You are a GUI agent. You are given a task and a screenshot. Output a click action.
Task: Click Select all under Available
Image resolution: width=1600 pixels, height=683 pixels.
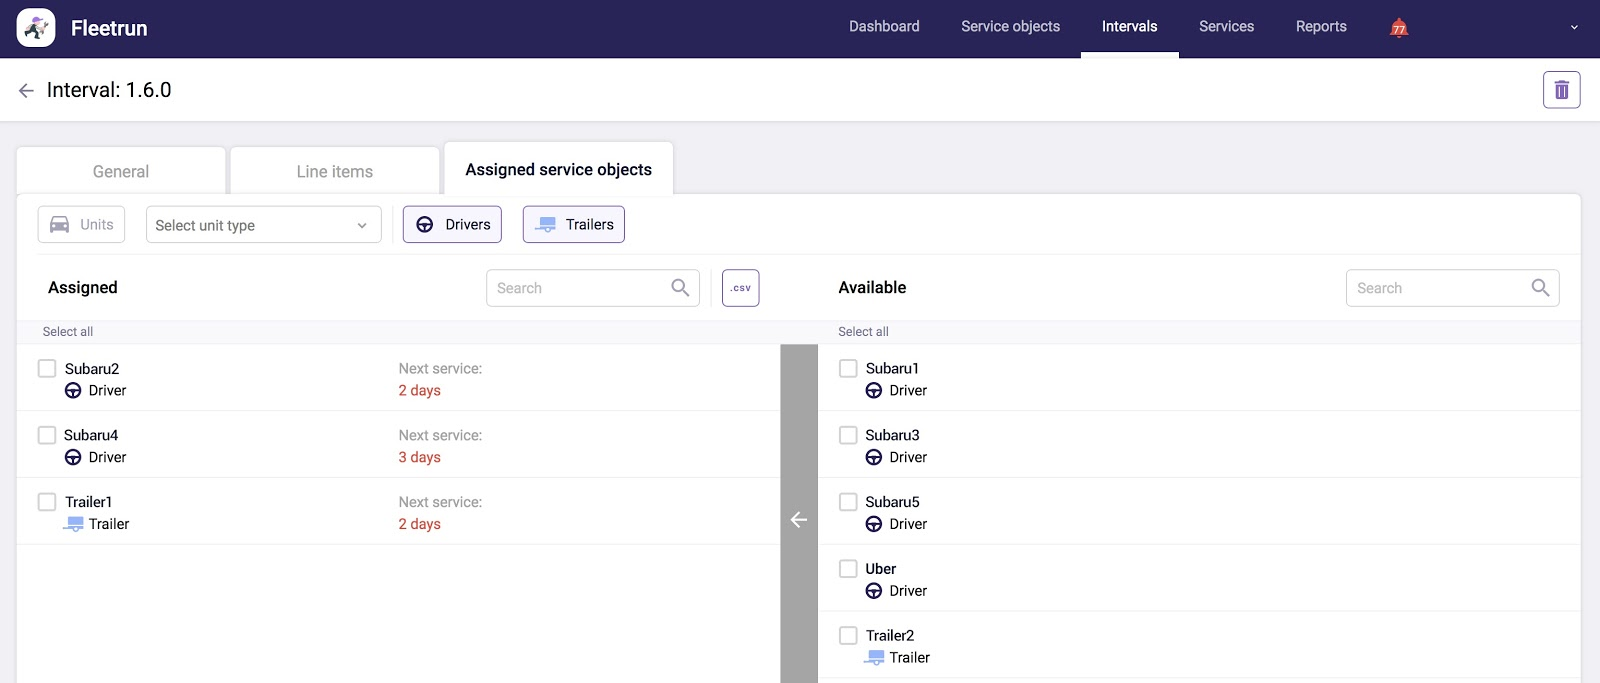863,332
